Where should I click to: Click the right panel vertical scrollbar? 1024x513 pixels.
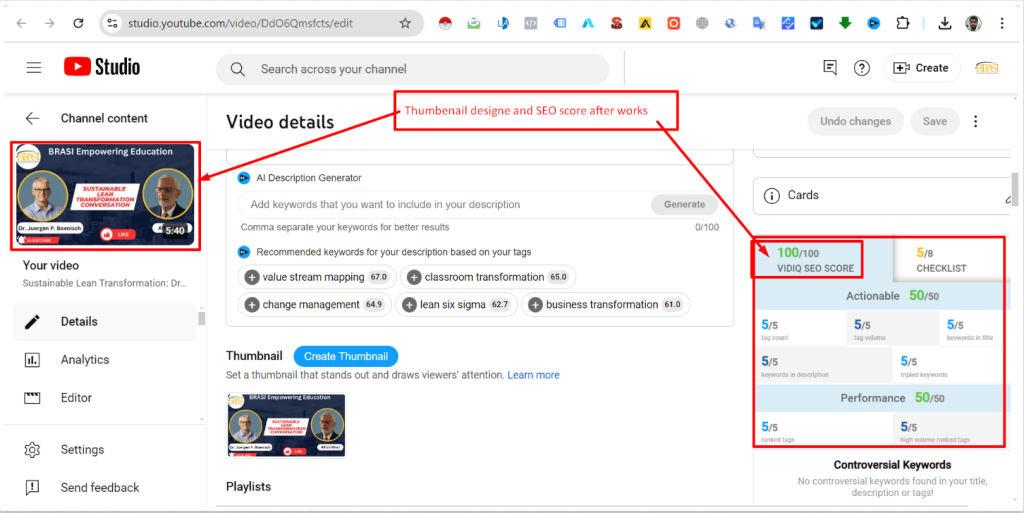[x=1015, y=190]
